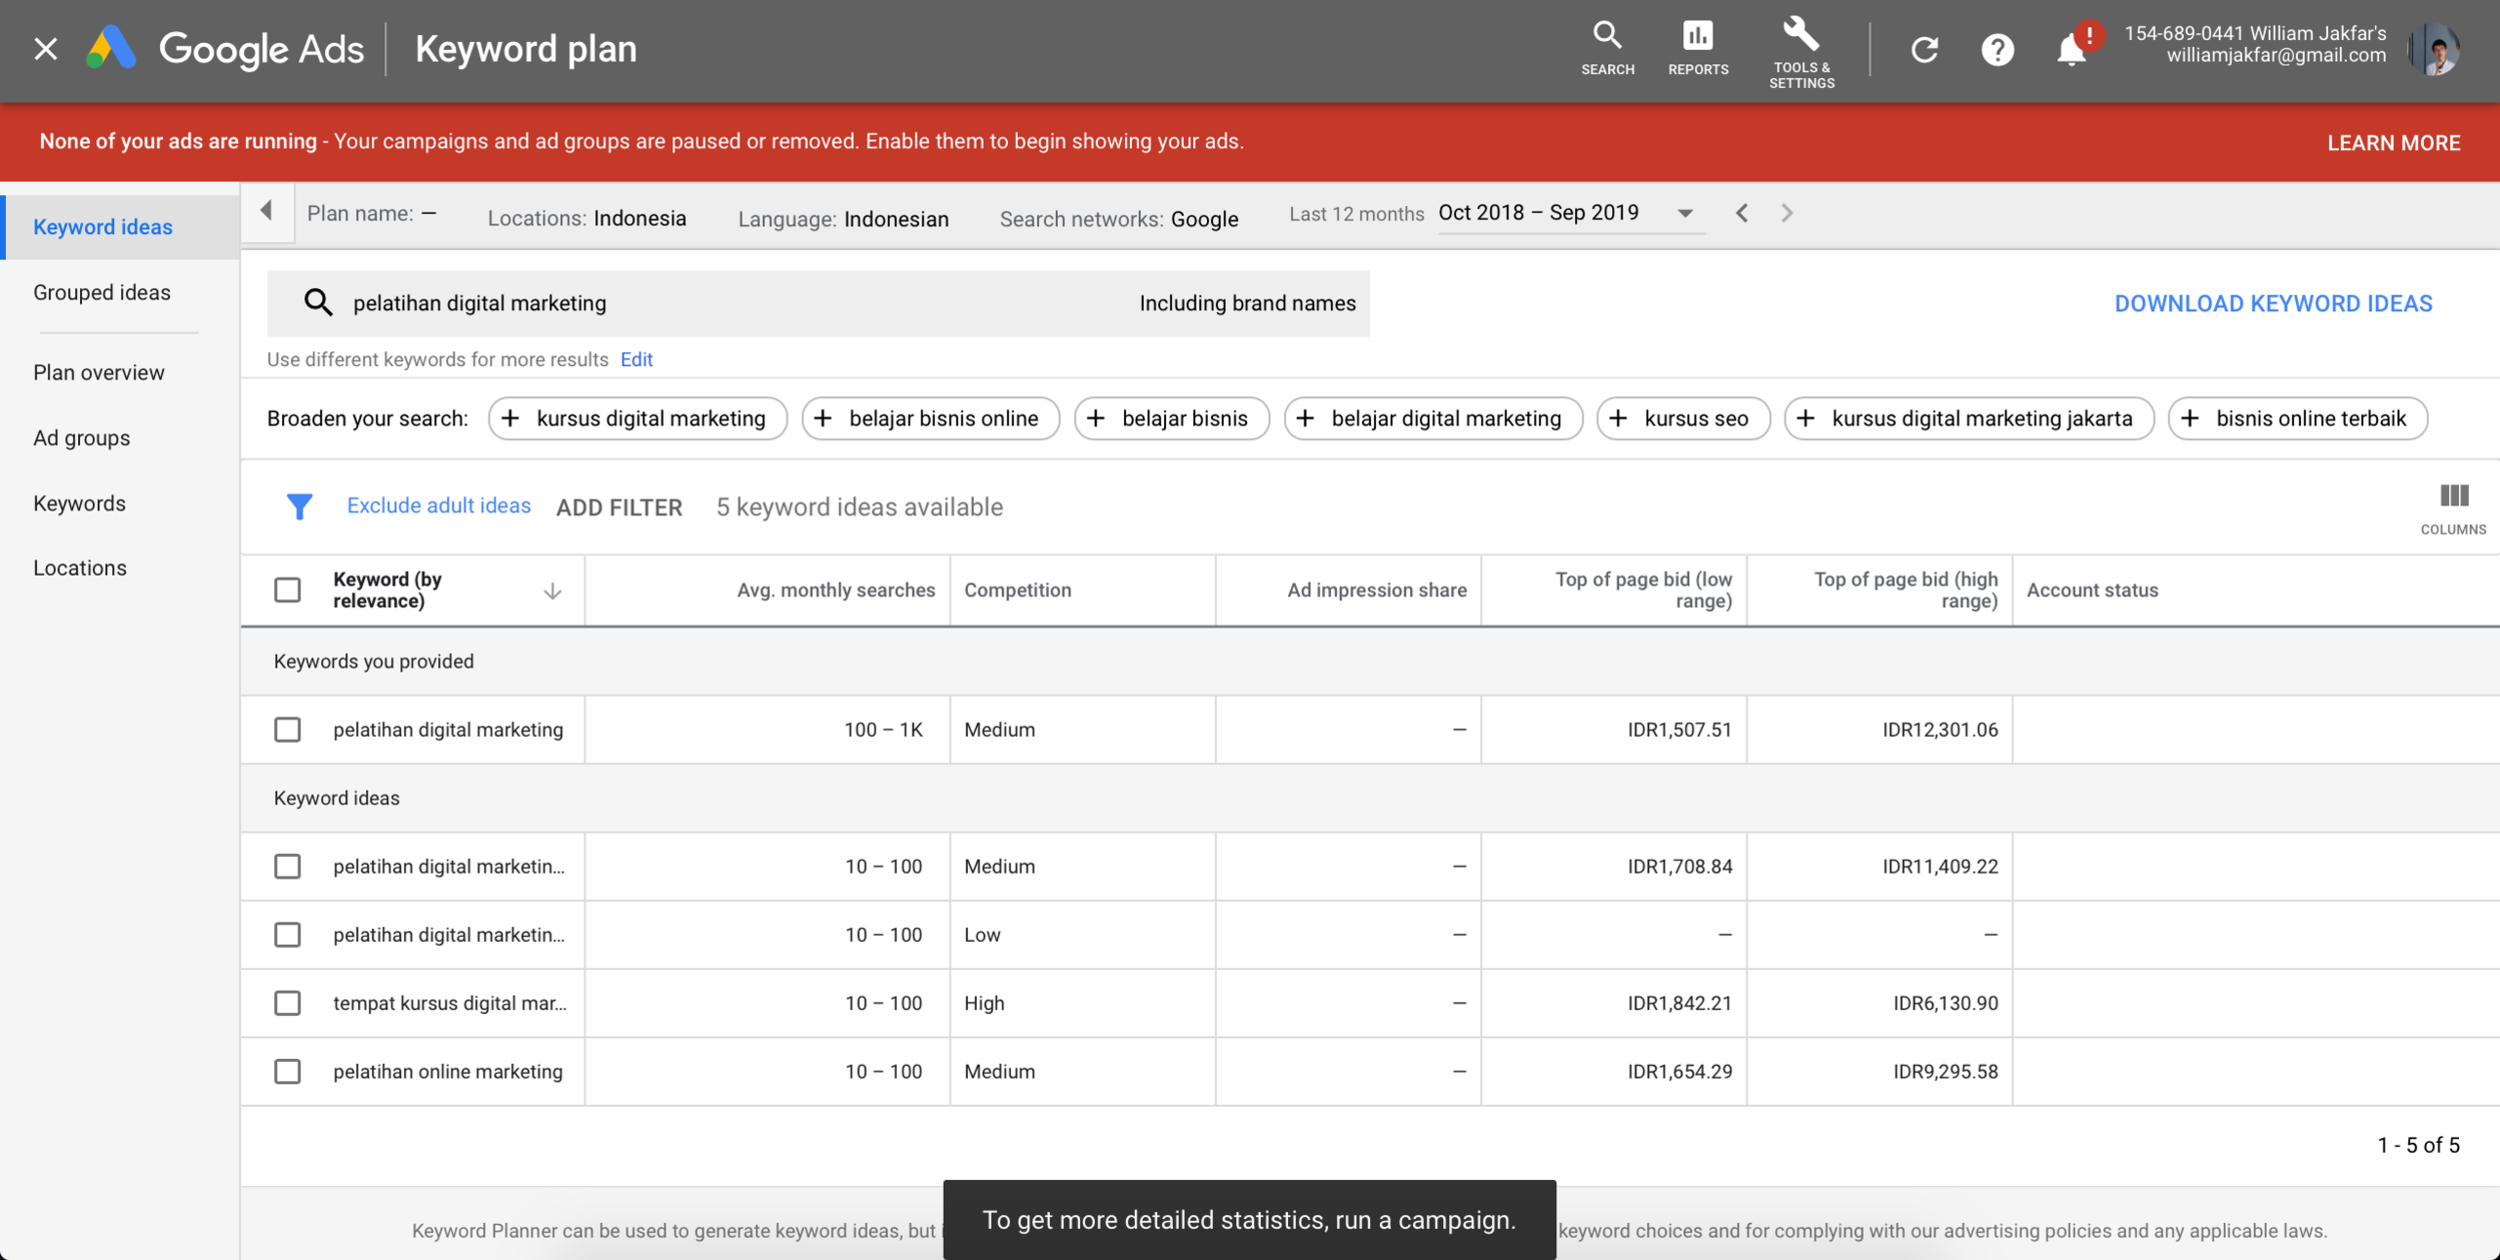Collapse the side panel arrow
Viewport: 2500px width, 1260px height.
click(x=266, y=211)
